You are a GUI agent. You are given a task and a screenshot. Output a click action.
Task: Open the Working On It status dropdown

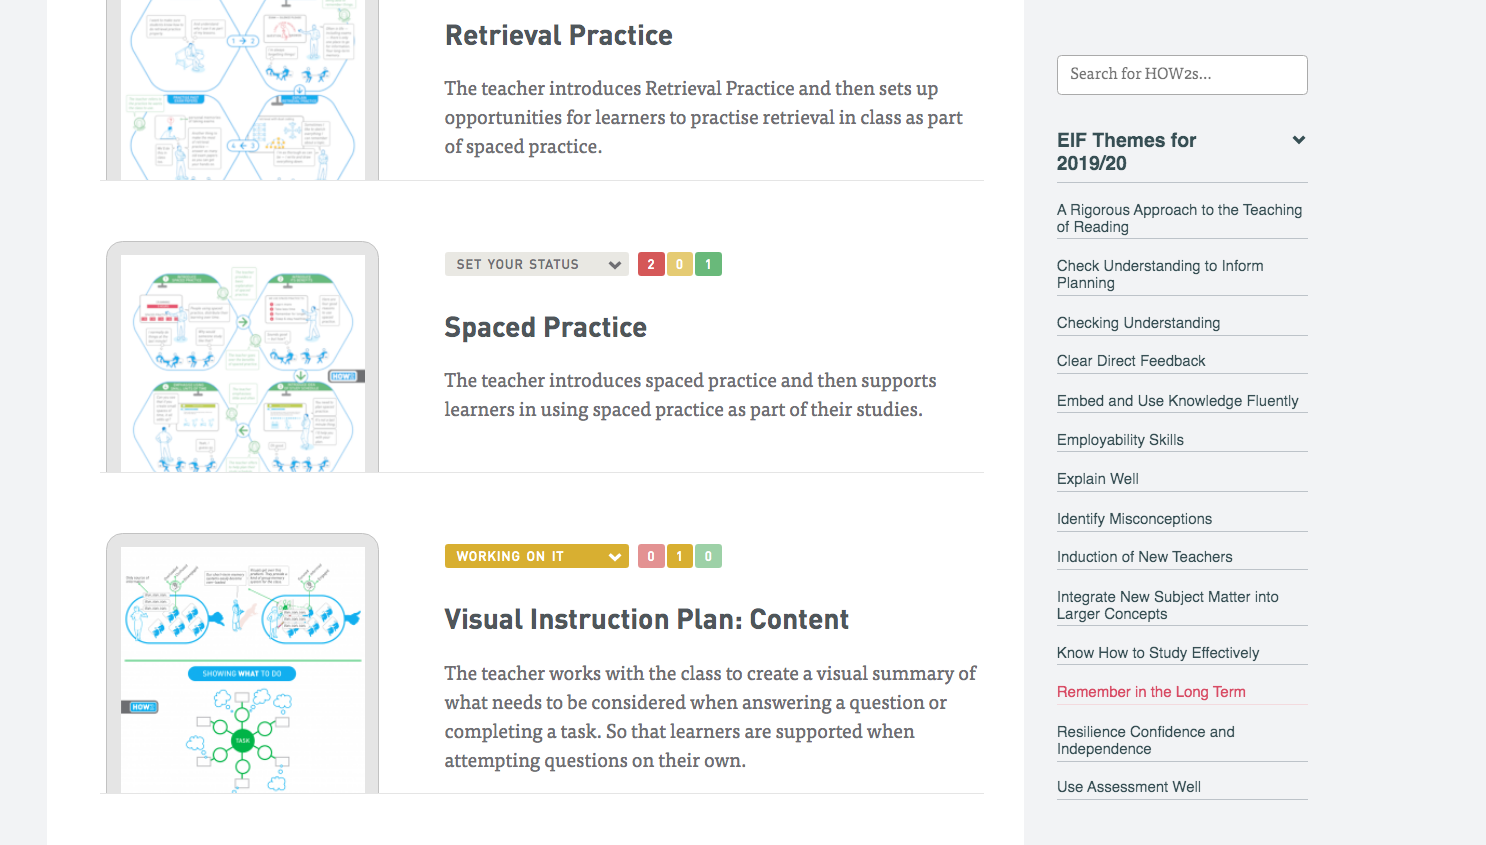tap(536, 556)
